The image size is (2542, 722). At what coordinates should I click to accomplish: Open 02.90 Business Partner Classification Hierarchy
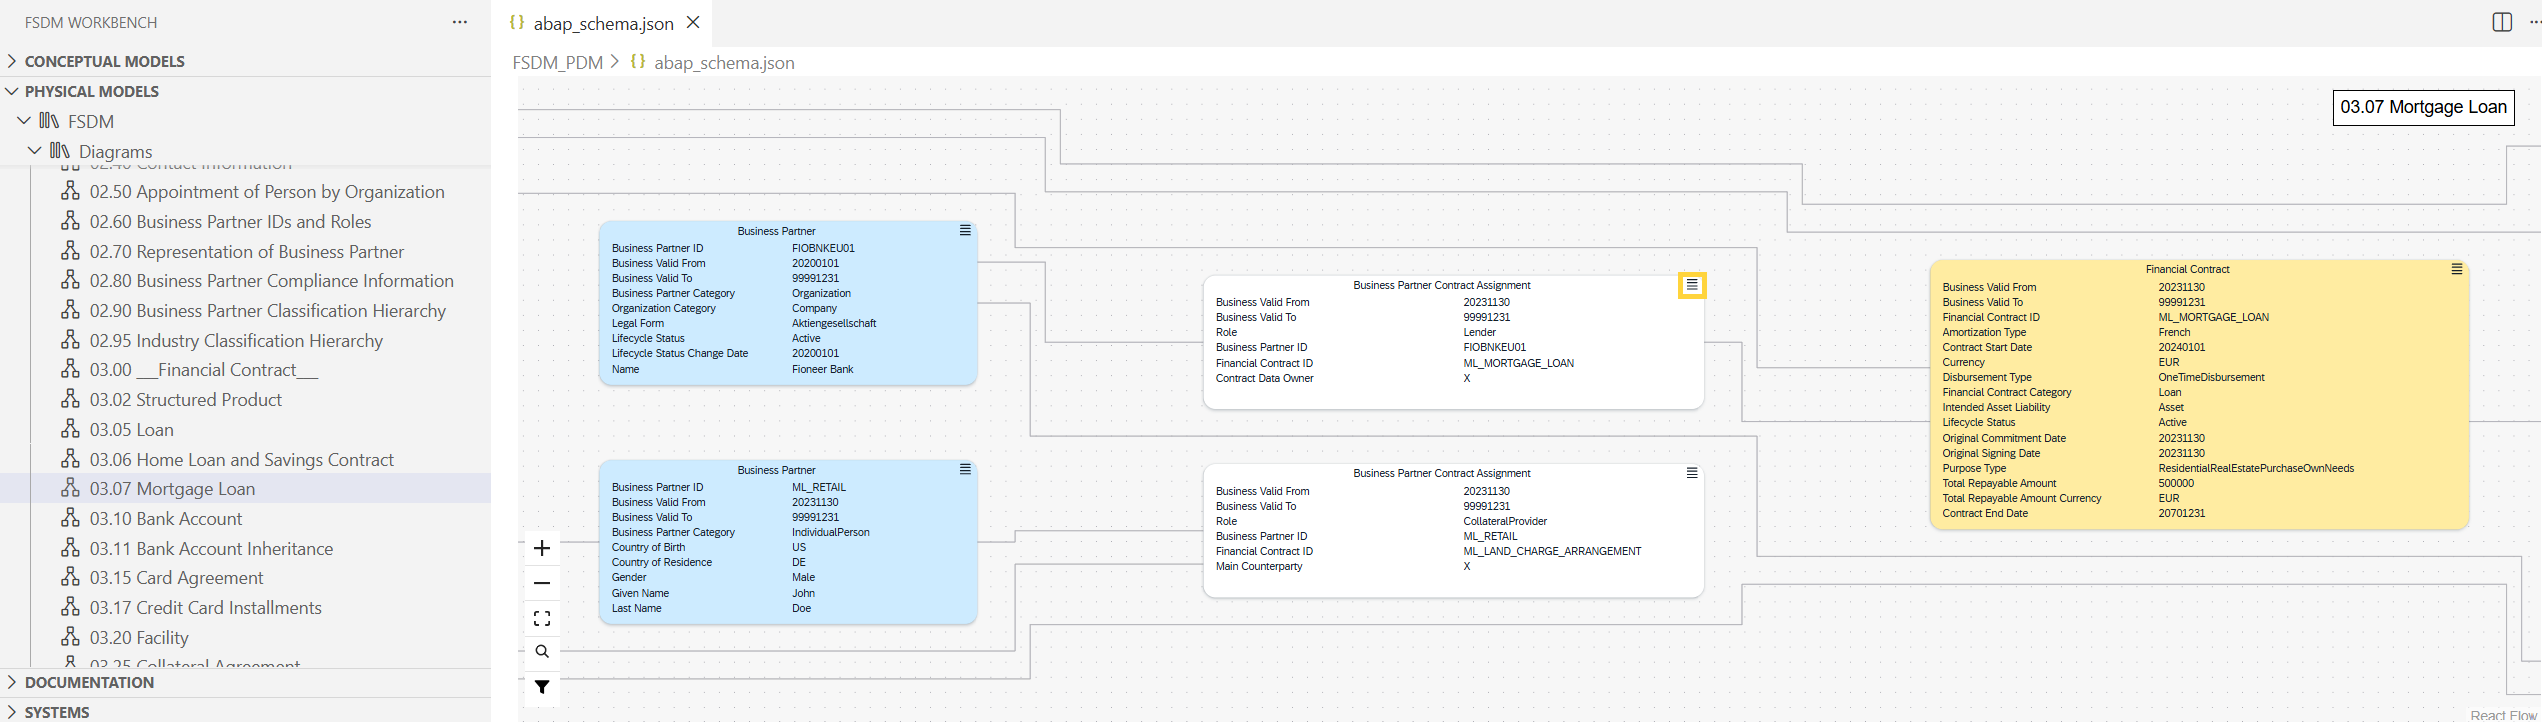[x=268, y=310]
